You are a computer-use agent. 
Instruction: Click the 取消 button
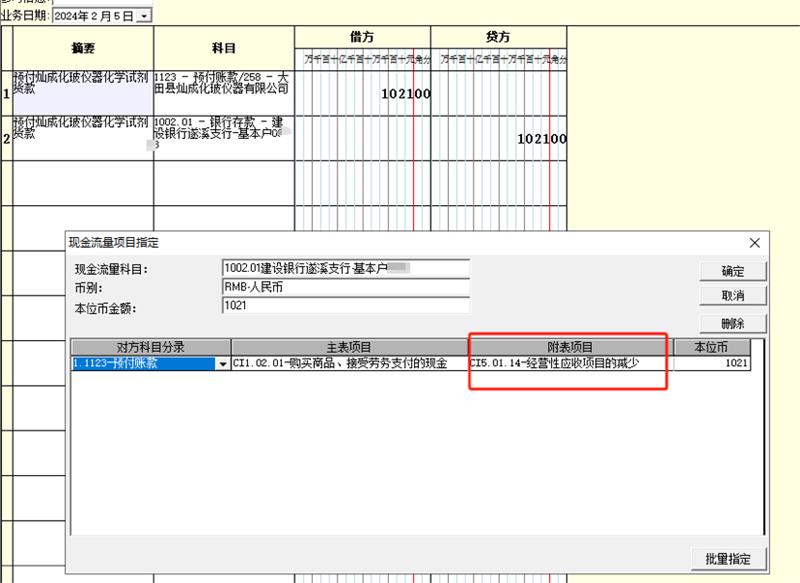tap(731, 296)
